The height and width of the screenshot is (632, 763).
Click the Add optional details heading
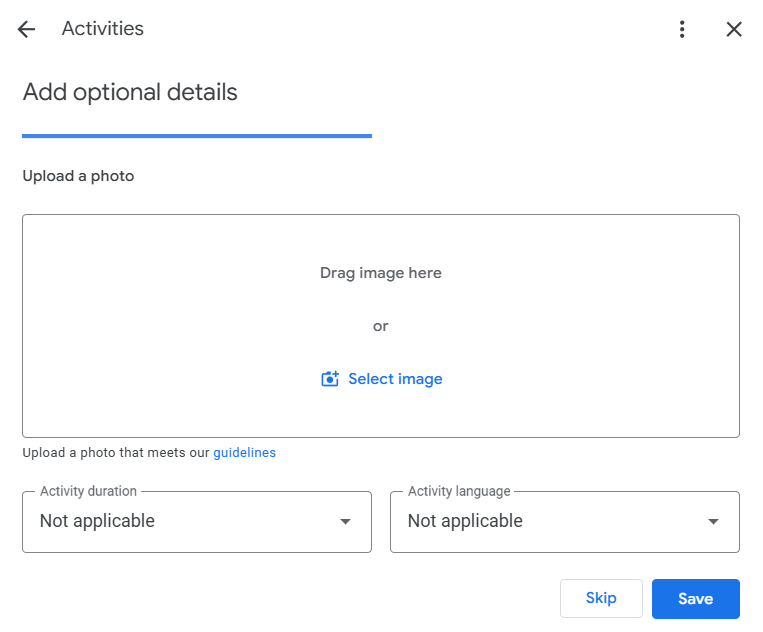point(130,92)
